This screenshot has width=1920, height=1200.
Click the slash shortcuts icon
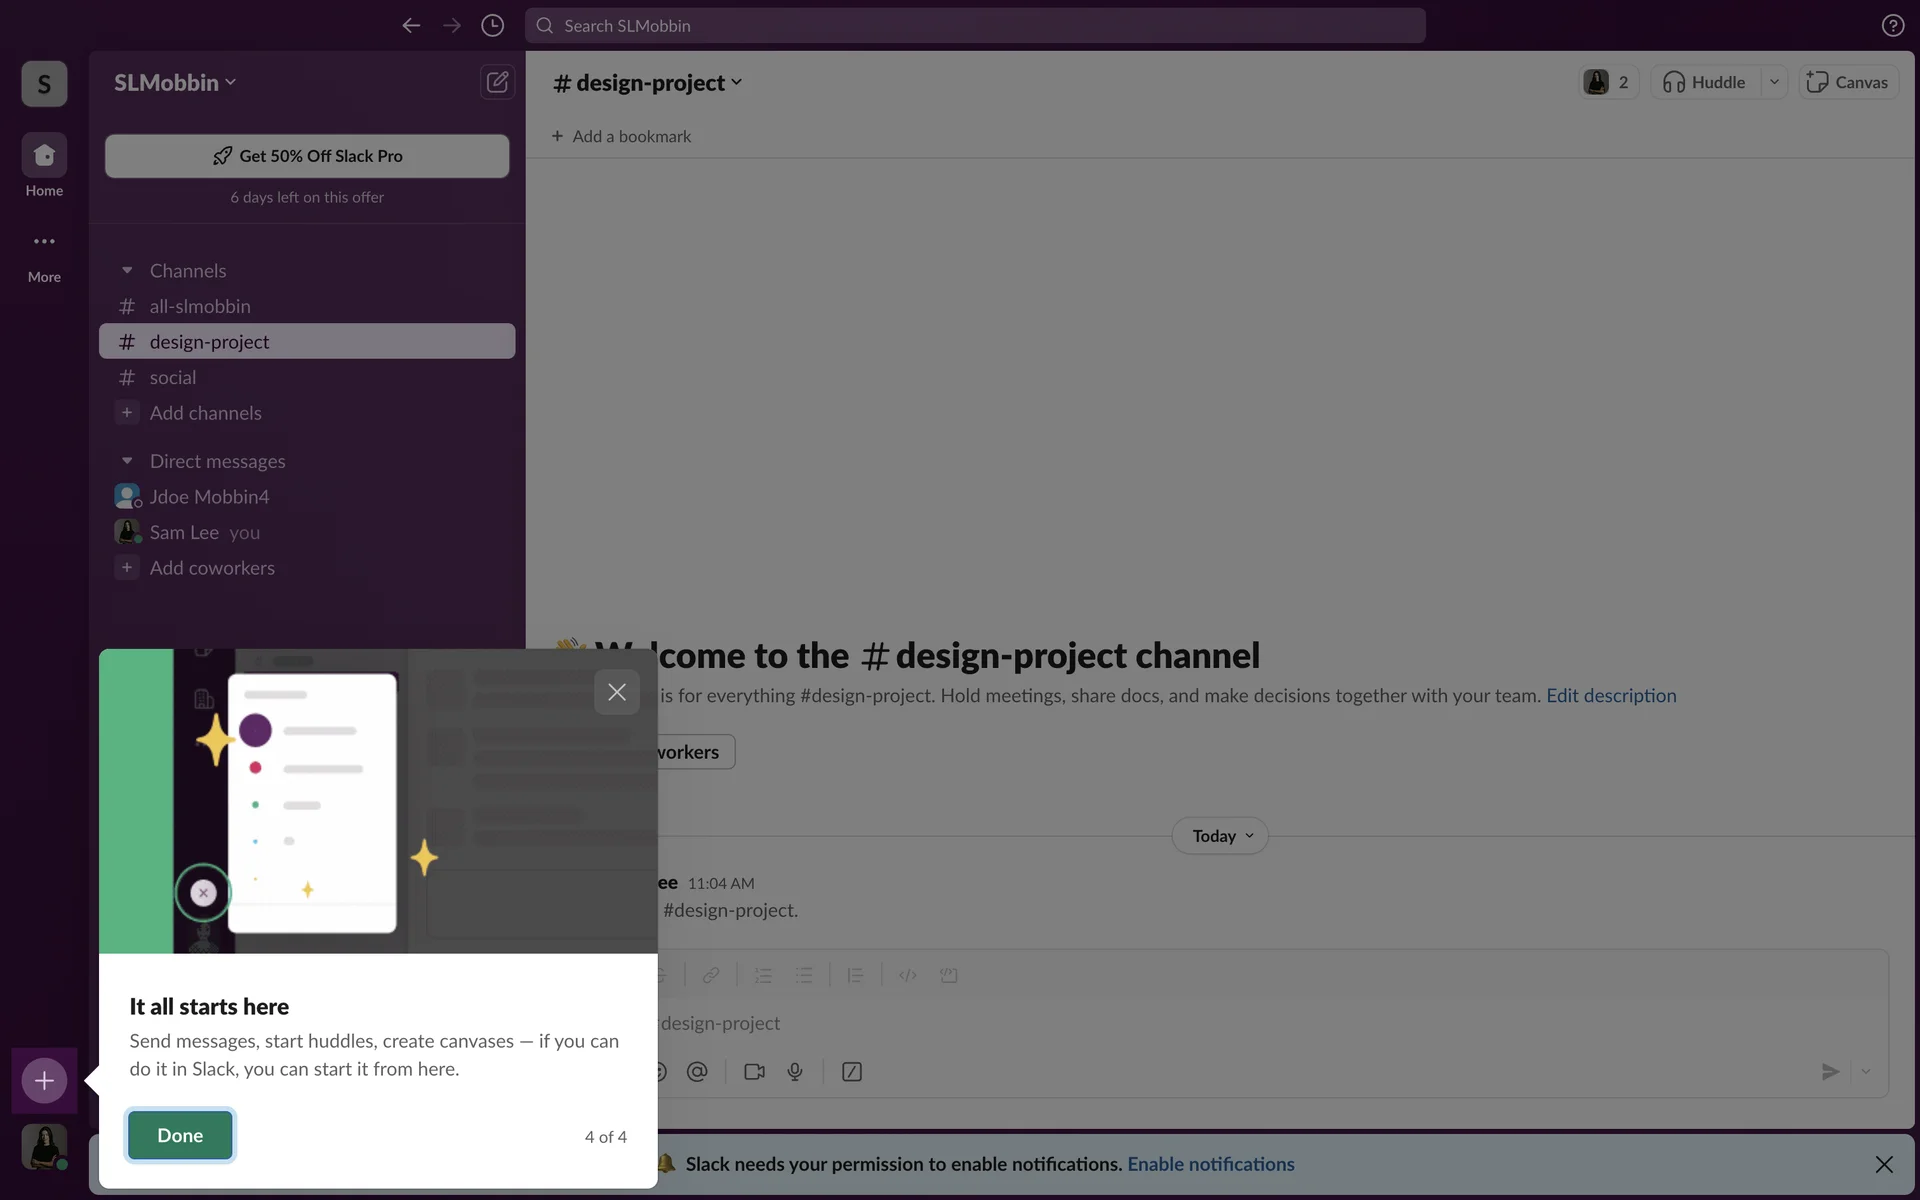852,1072
